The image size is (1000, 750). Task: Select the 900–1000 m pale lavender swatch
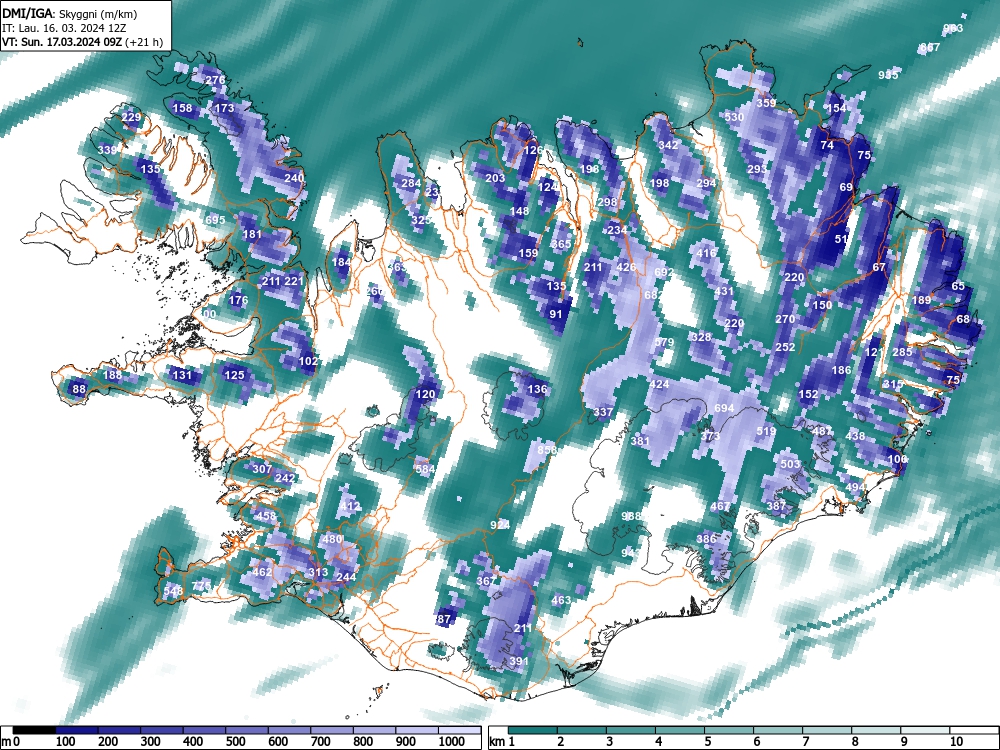[417, 730]
